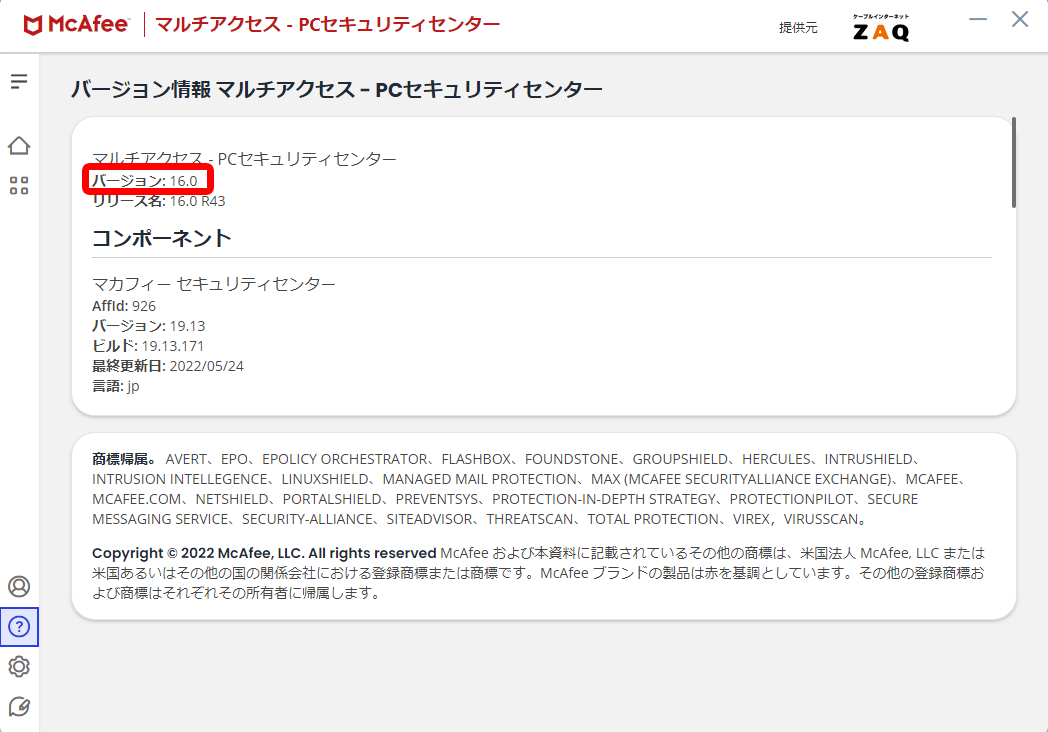Click the Copyright © 2022 McAfee text
This screenshot has width=1048, height=732.
tap(264, 553)
